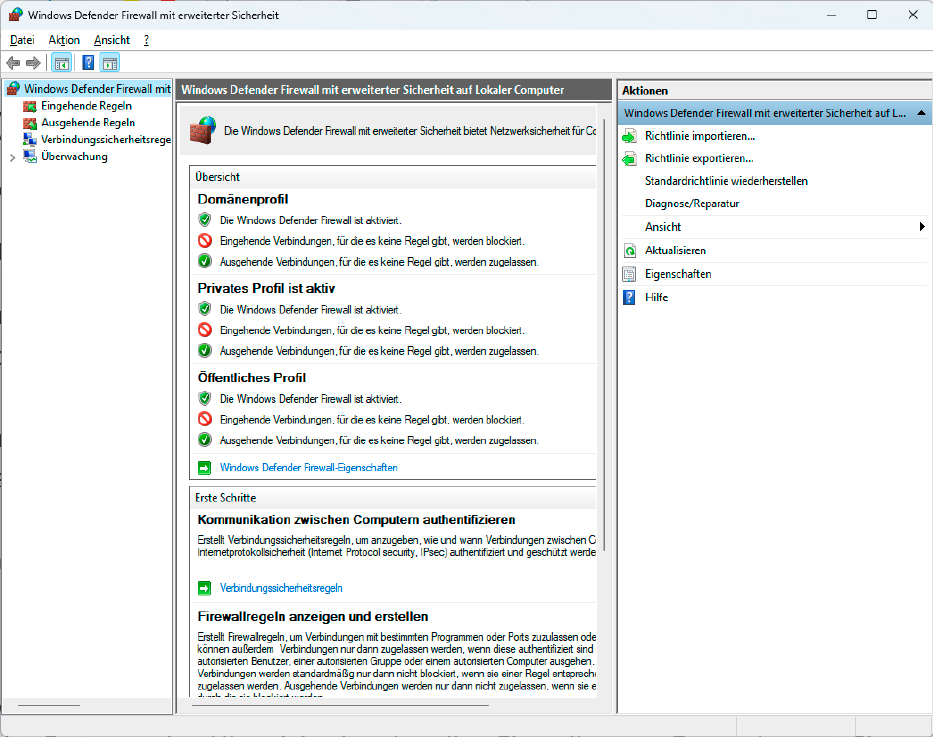Click the shield icon under Domänenprofil

(x=205, y=220)
